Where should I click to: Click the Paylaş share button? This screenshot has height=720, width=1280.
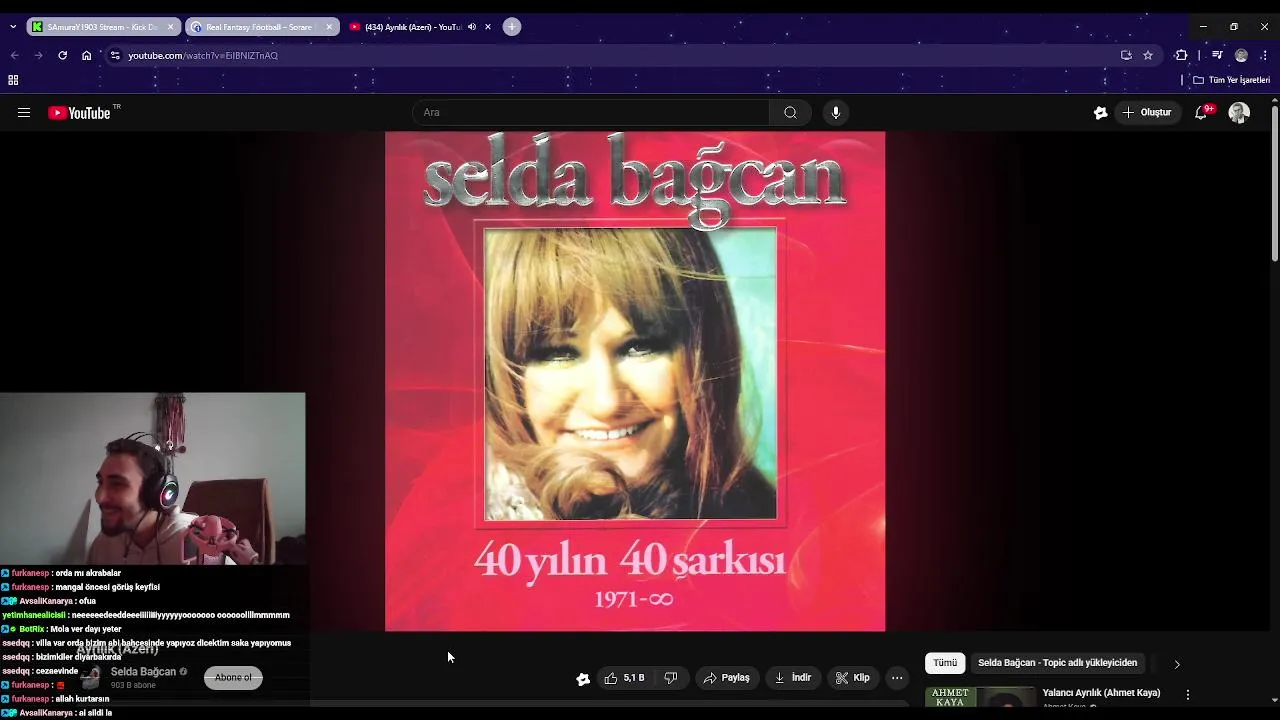point(726,678)
